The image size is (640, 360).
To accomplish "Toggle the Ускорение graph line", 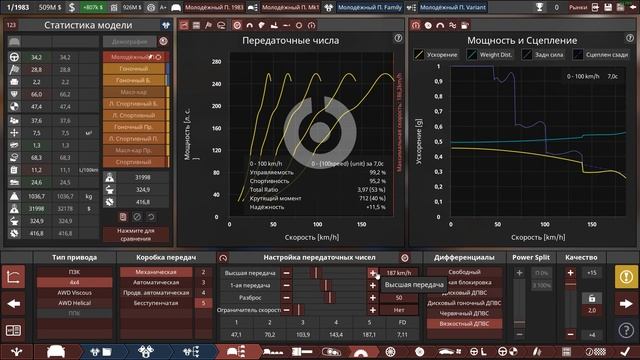I will [436, 55].
